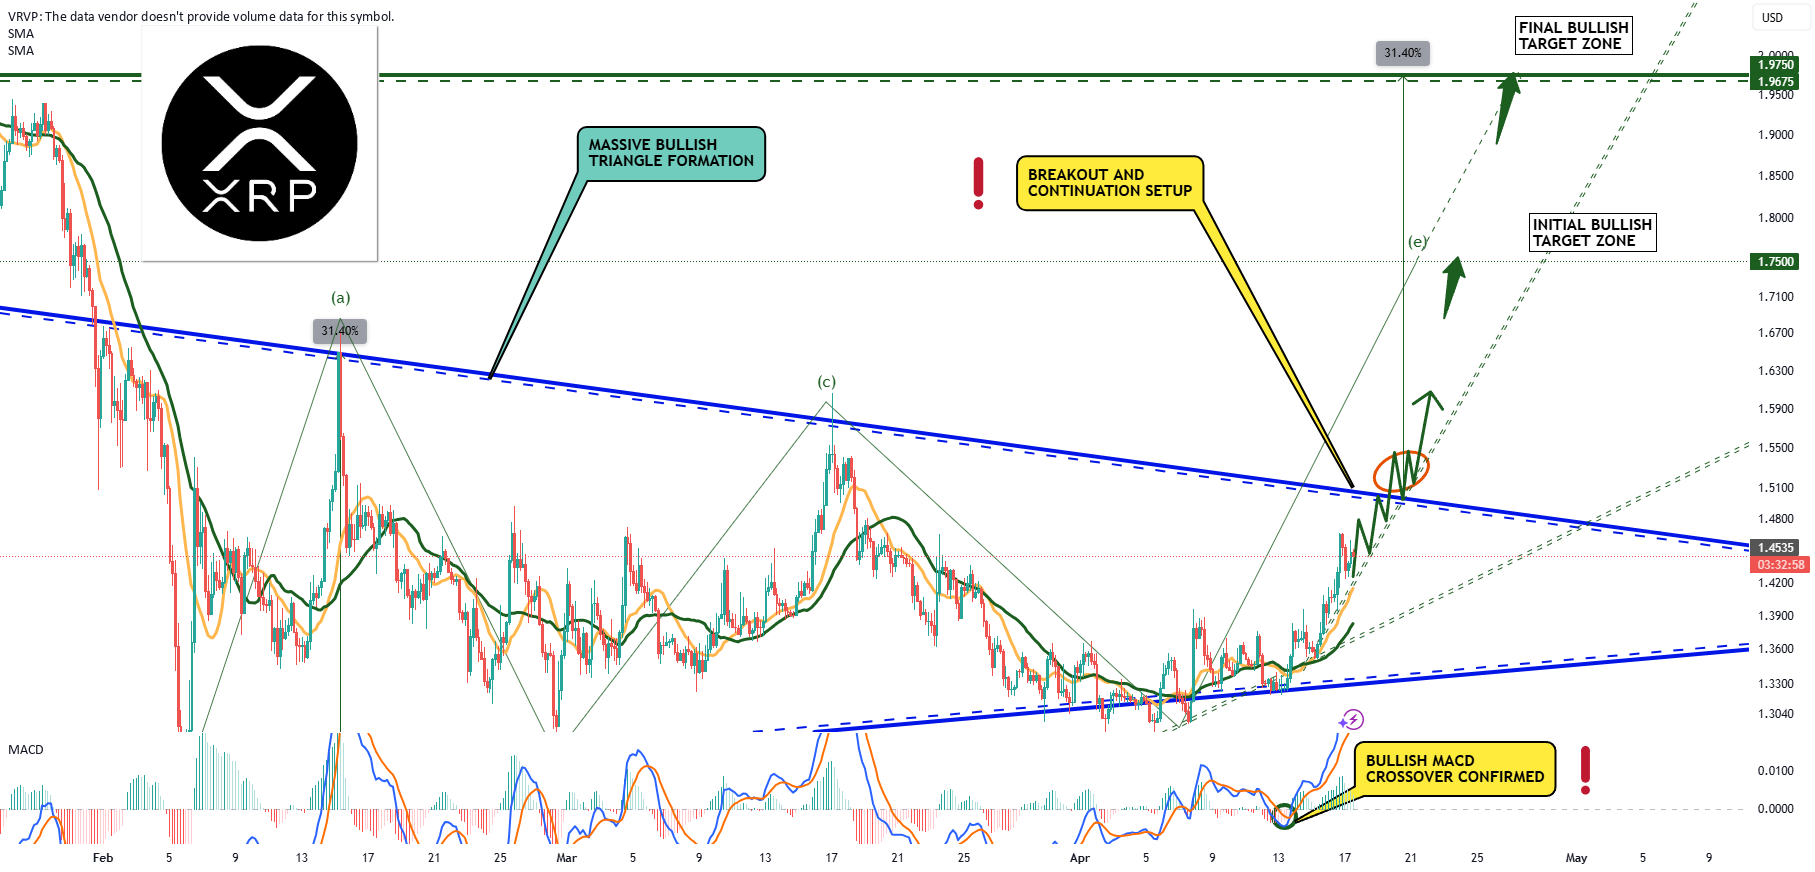Click the green circle on MACD crossover
The width and height of the screenshot is (1815, 872).
click(1284, 815)
